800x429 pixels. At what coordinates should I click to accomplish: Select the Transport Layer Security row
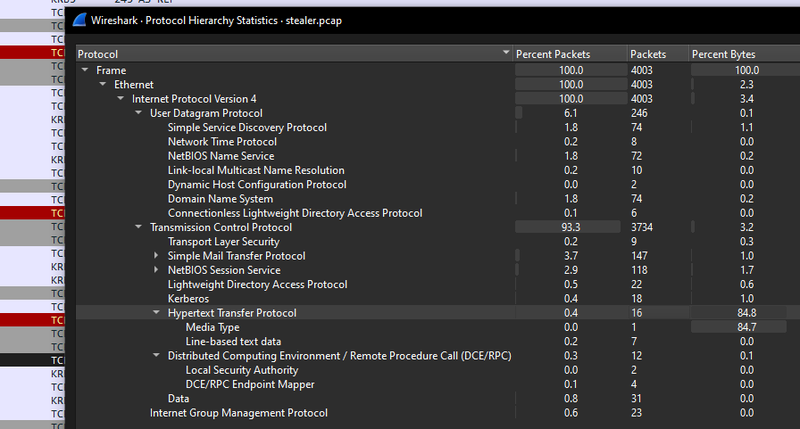[x=223, y=242]
